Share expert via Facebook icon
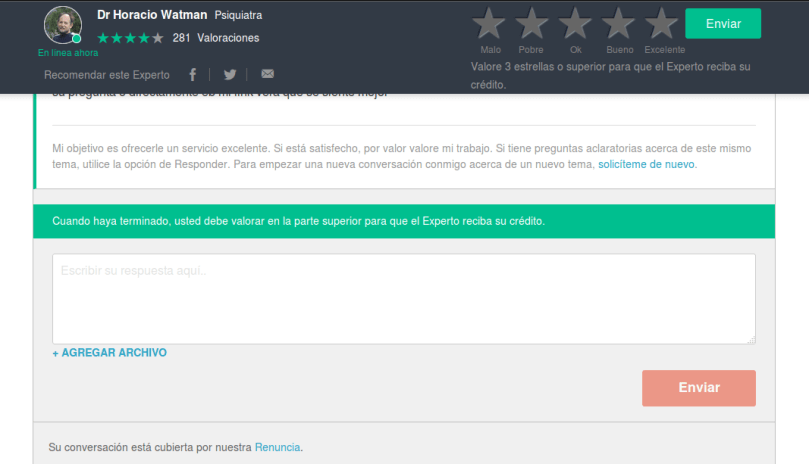The width and height of the screenshot is (809, 464). (193, 75)
